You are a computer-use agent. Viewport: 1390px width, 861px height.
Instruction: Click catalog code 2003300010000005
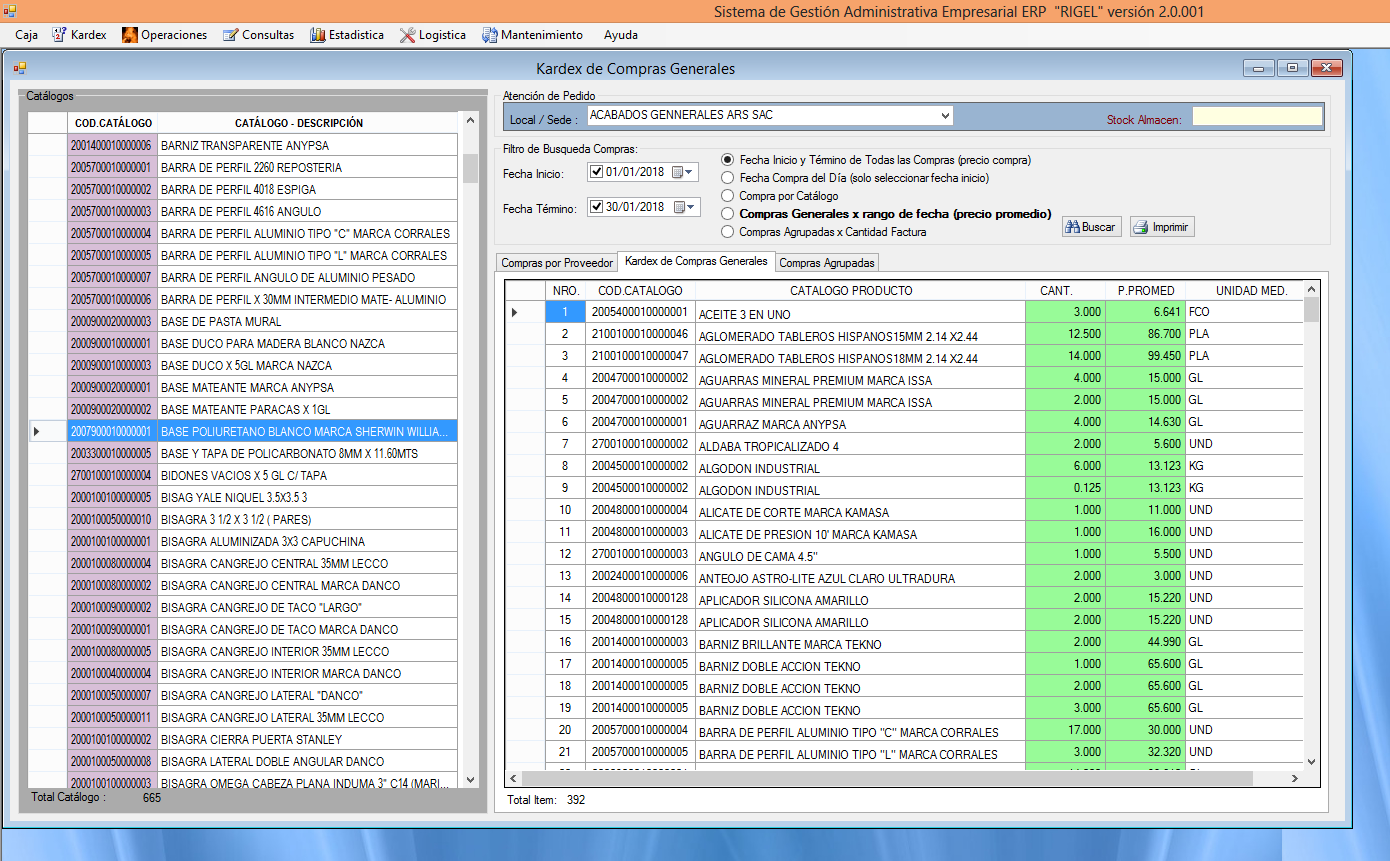click(x=111, y=453)
